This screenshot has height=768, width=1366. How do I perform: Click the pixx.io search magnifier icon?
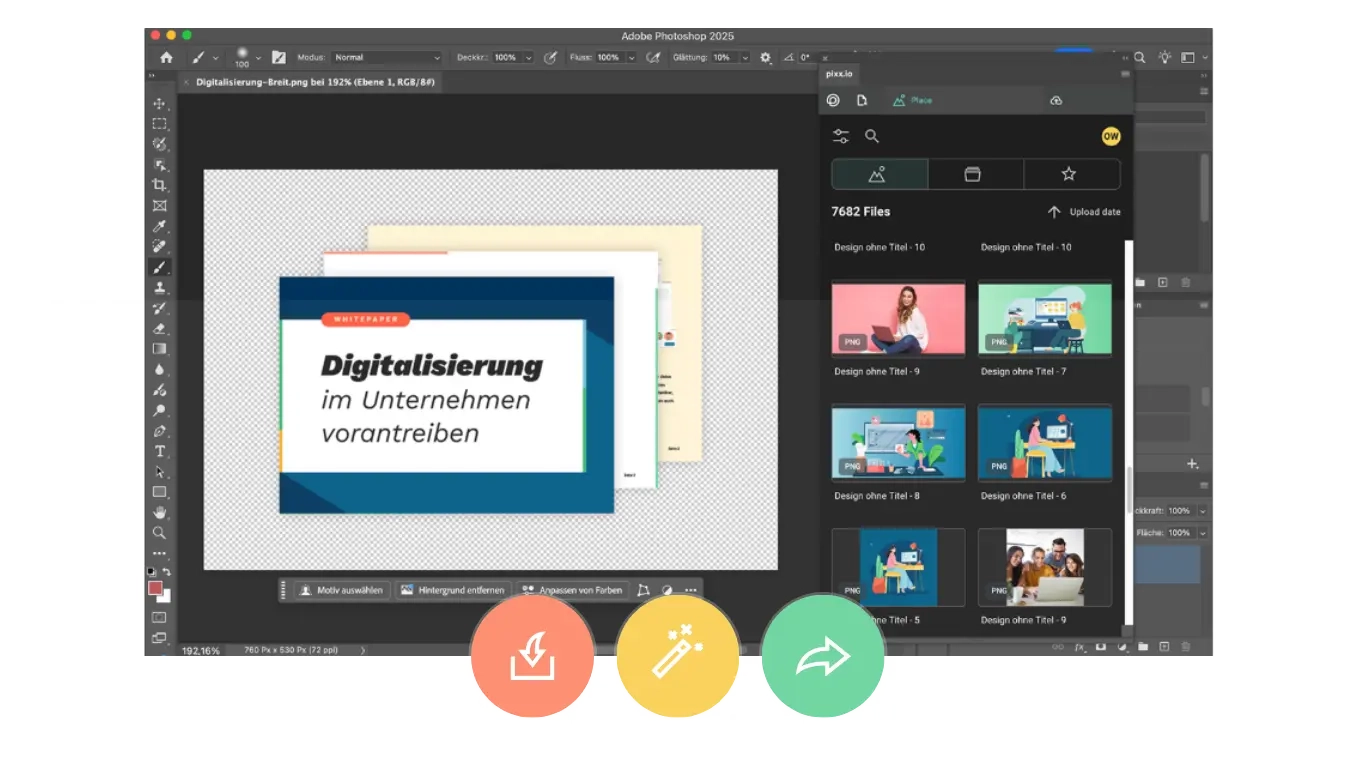[x=872, y=136]
